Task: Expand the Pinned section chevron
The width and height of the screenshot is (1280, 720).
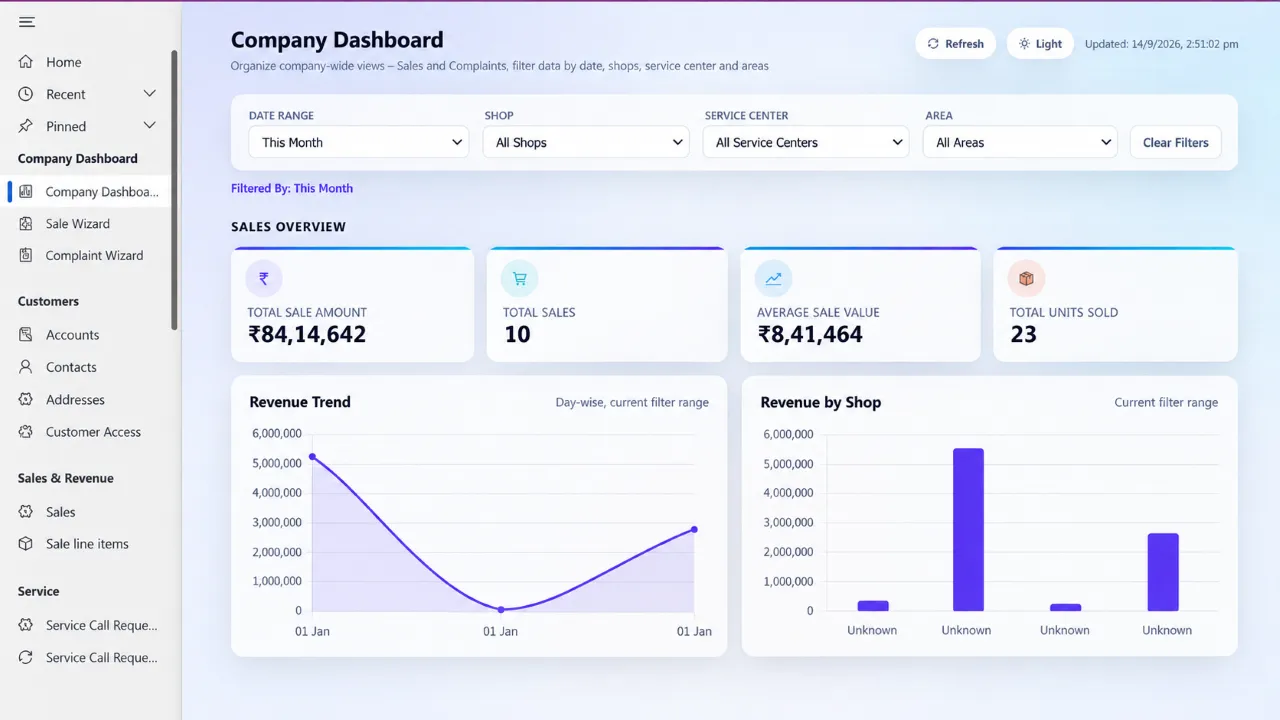Action: pos(150,126)
